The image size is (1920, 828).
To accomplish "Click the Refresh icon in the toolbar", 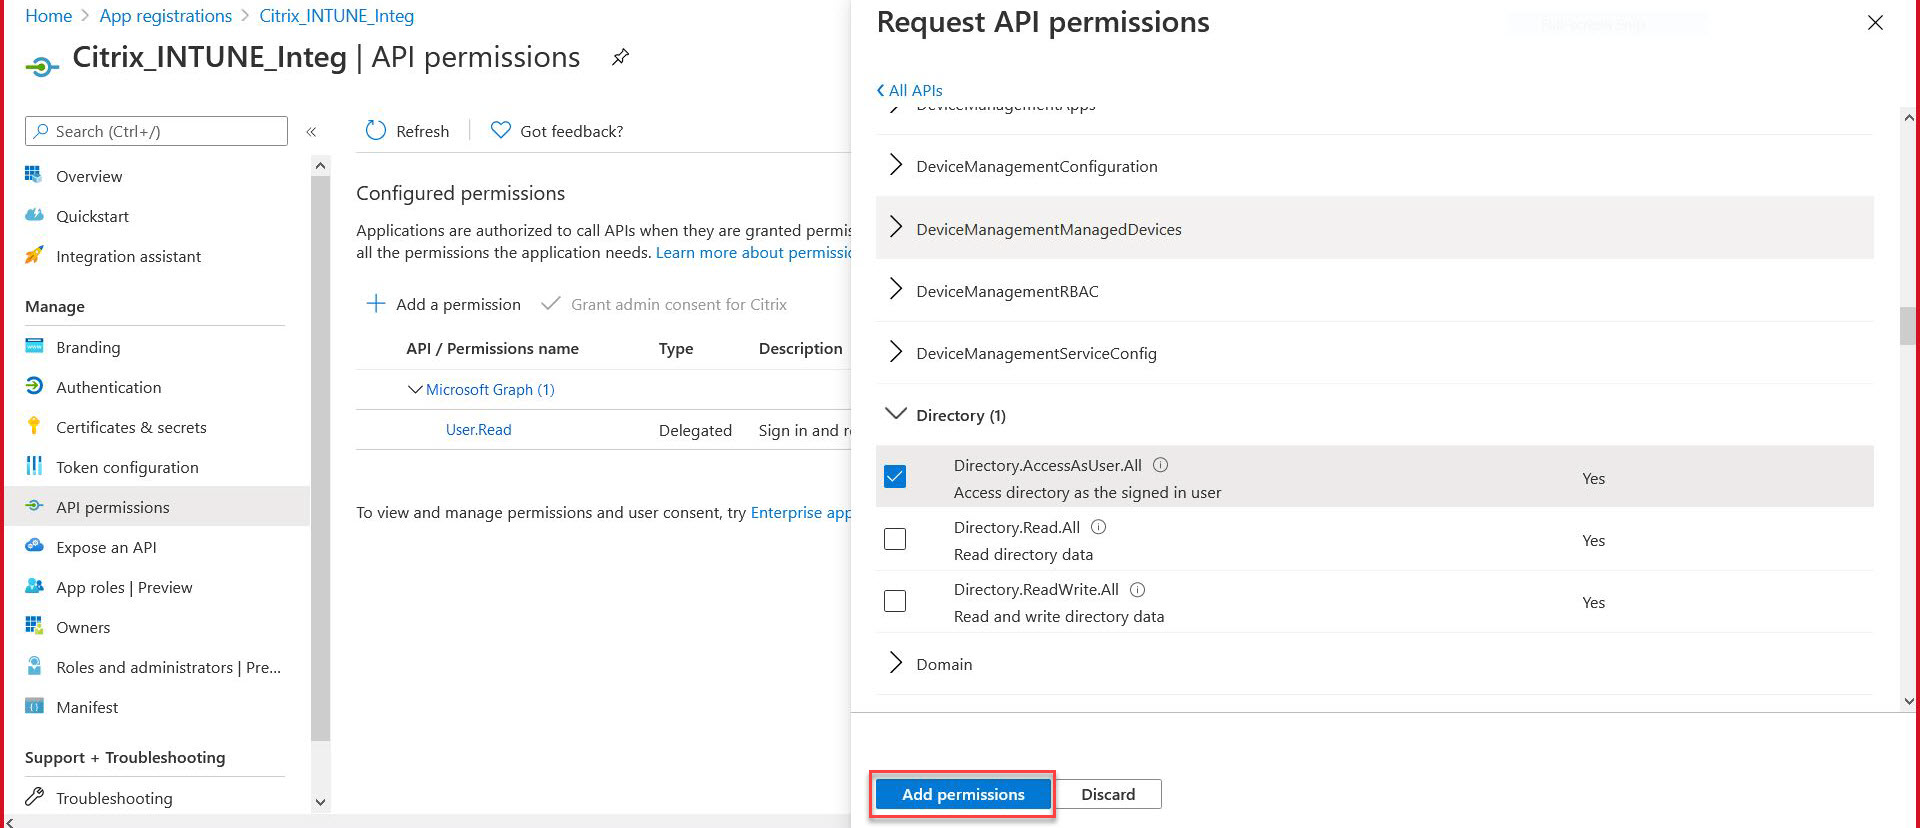I will [x=376, y=131].
